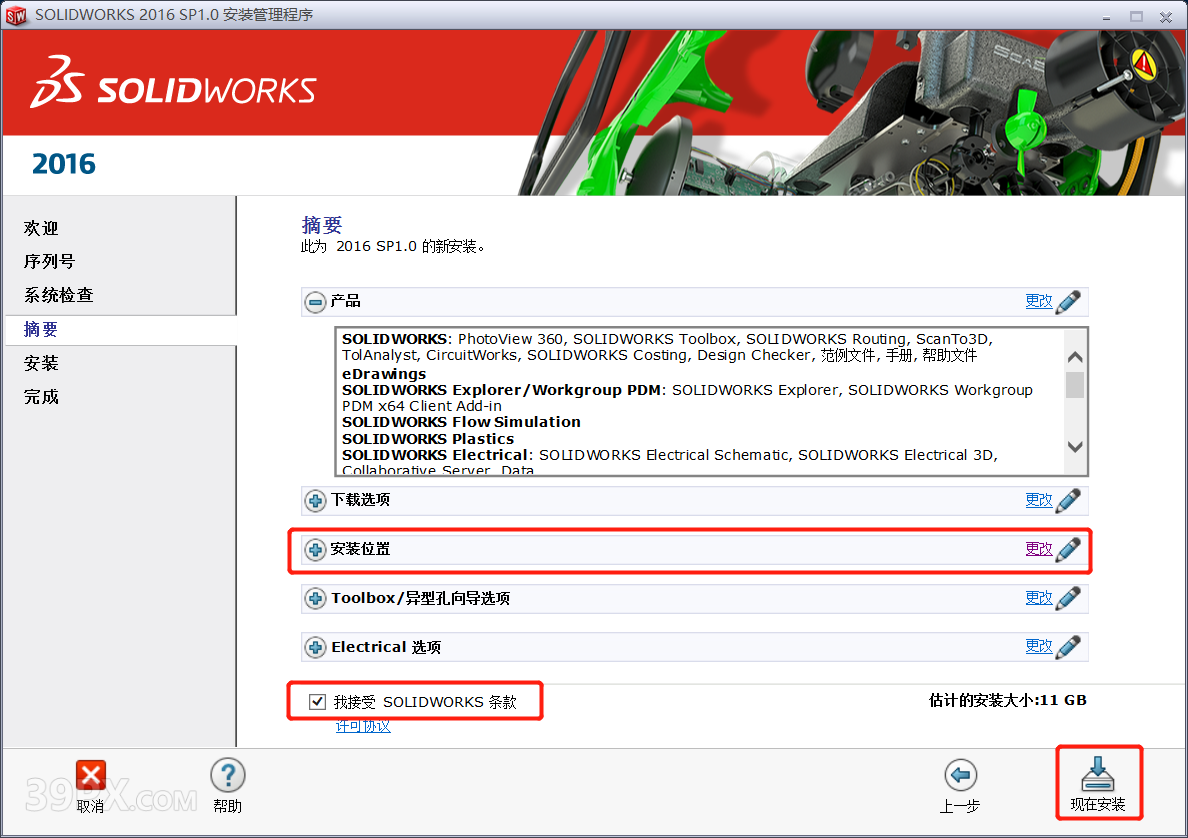This screenshot has height=838, width=1188.
Task: Expand the Toolbox/异型孔向导选项 section
Action: click(x=315, y=597)
